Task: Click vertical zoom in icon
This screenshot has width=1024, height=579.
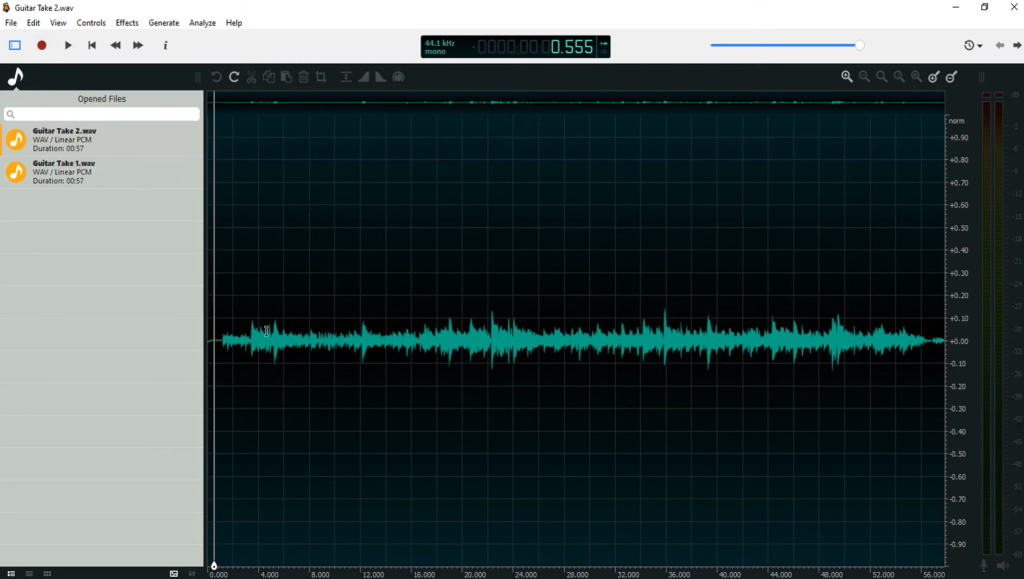Action: click(x=934, y=77)
